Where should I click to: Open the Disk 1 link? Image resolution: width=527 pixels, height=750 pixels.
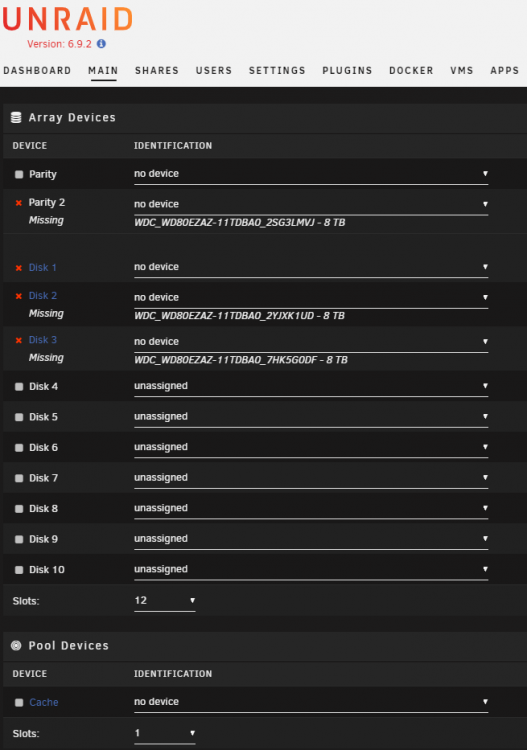point(43,267)
